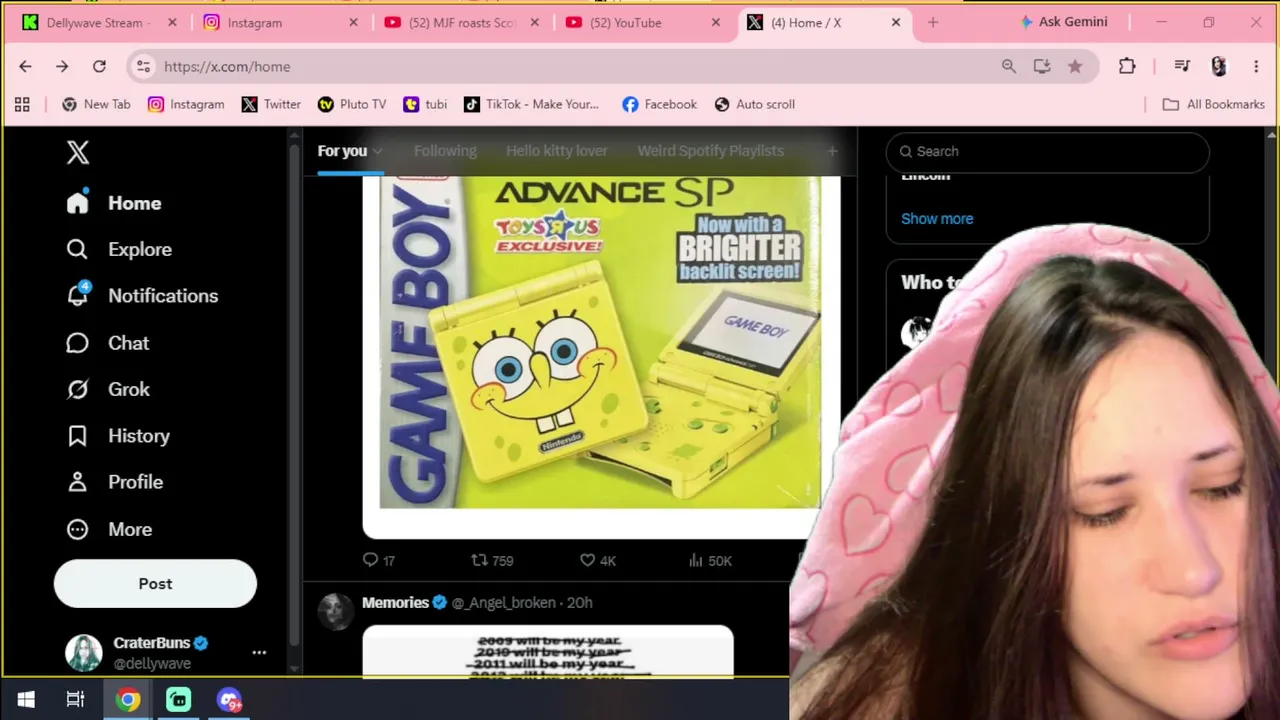Expand All Bookmarks folder
The height and width of the screenshot is (720, 1280).
coord(1214,104)
